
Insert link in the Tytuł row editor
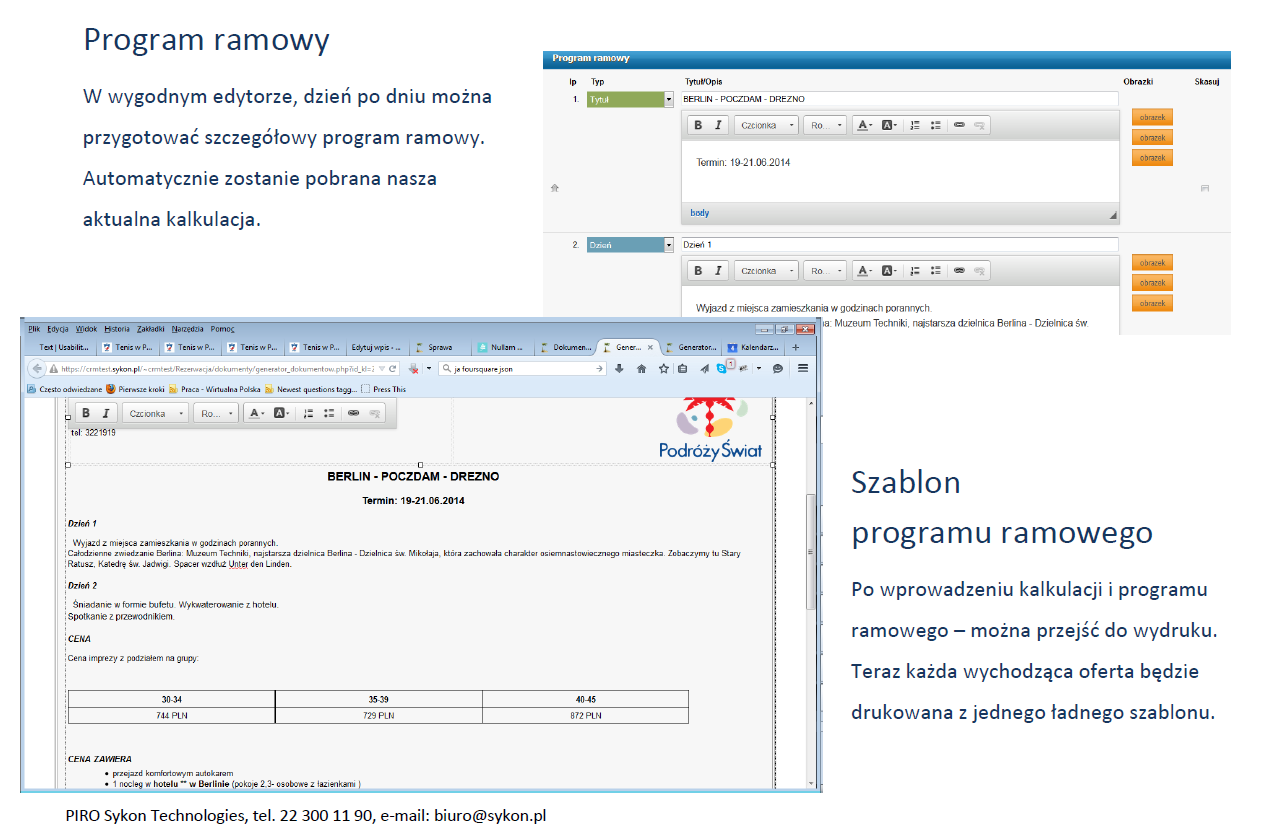(x=959, y=125)
